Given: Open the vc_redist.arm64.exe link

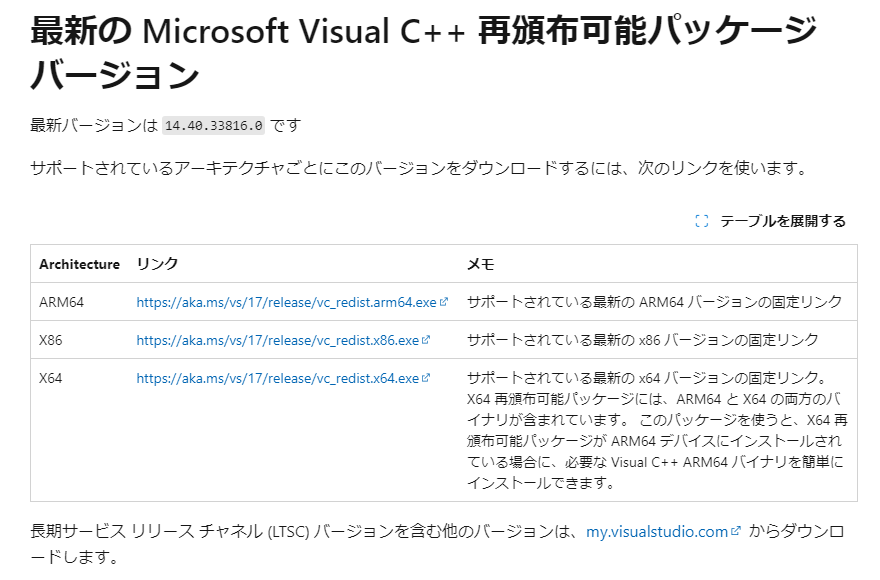Looking at the screenshot, I should coord(285,302).
